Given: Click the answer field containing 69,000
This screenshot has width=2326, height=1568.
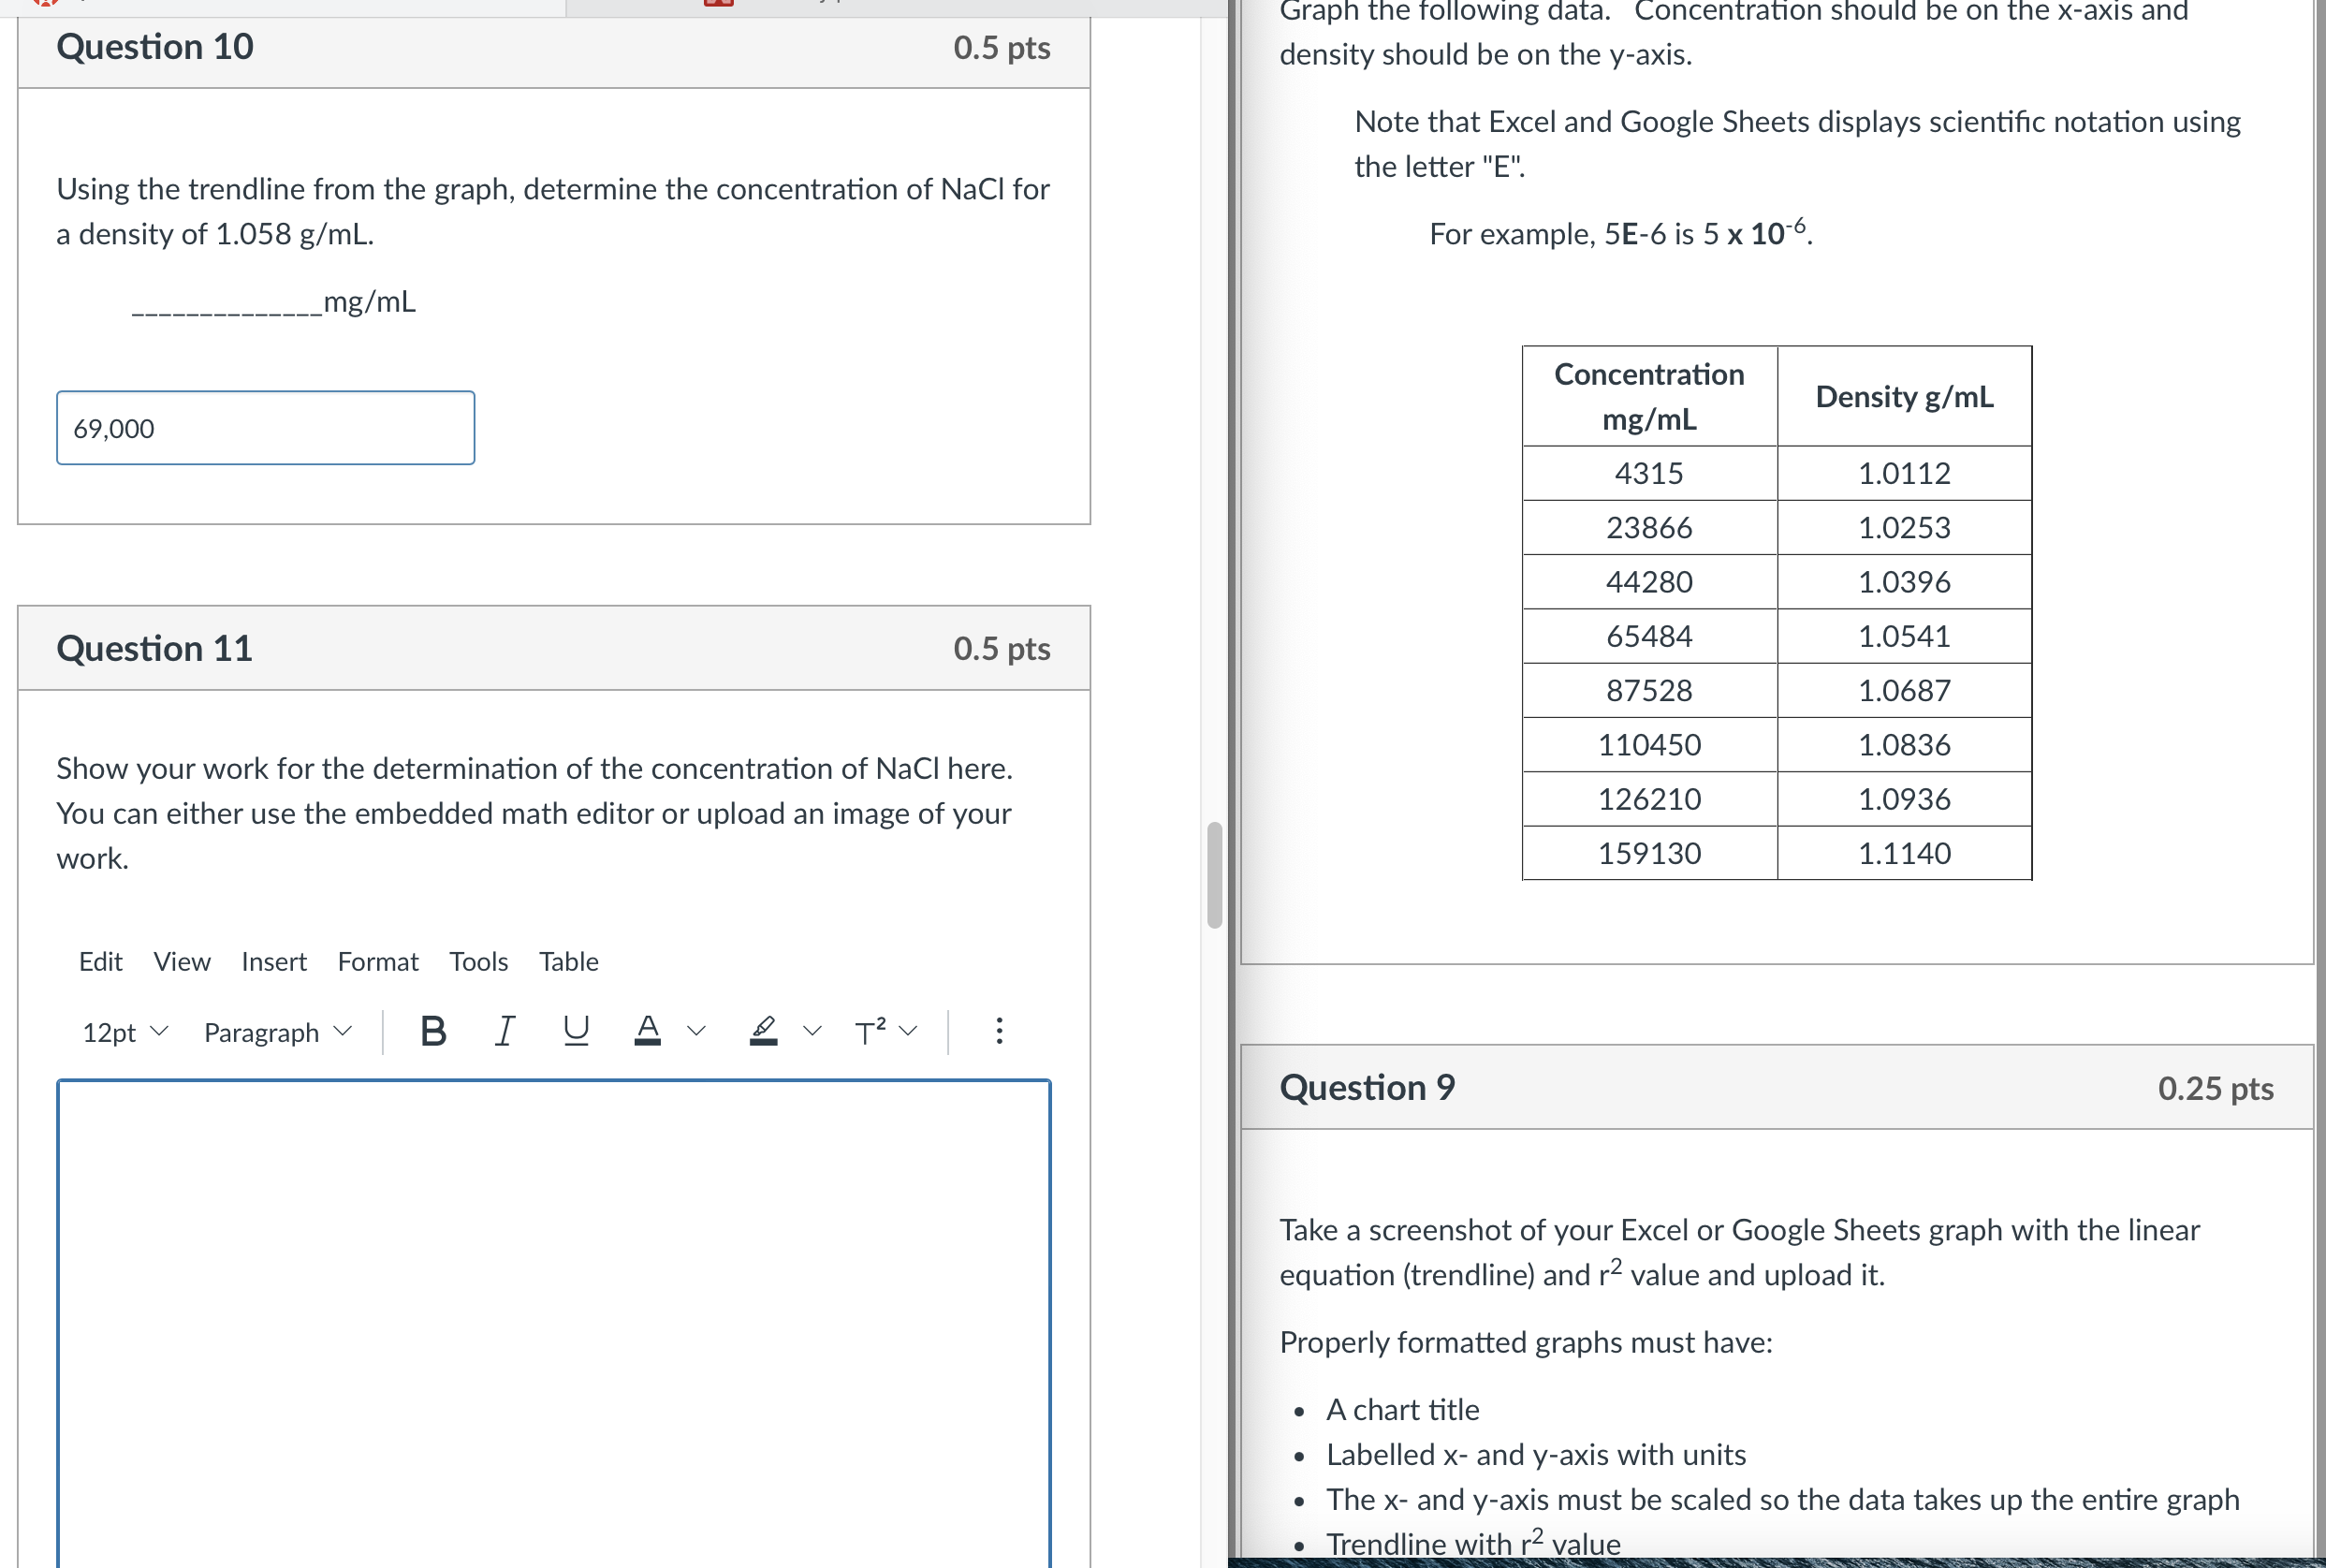Looking at the screenshot, I should tap(265, 428).
